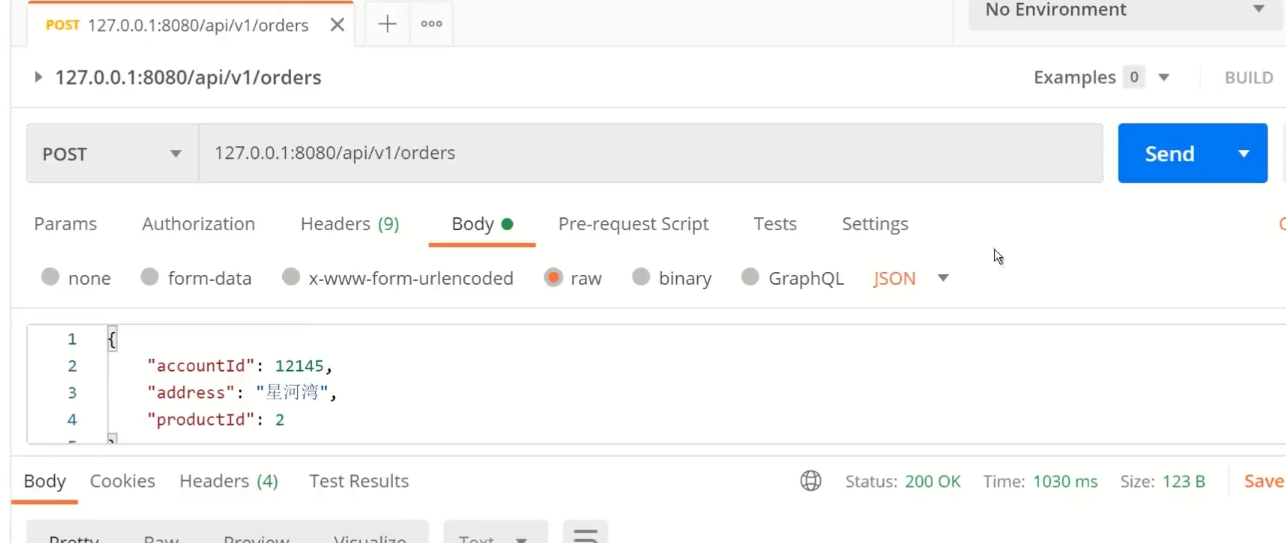Click the wrap lines icon in response toolbar

[585, 535]
